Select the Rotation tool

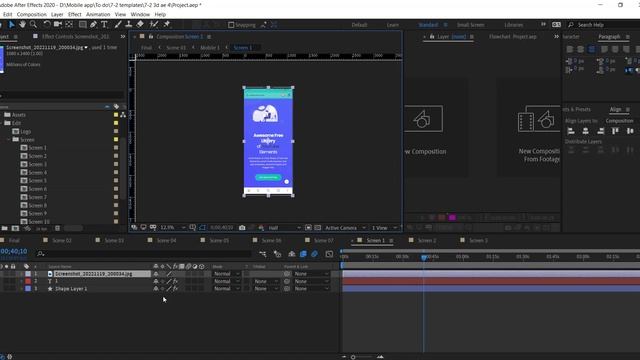(47, 25)
